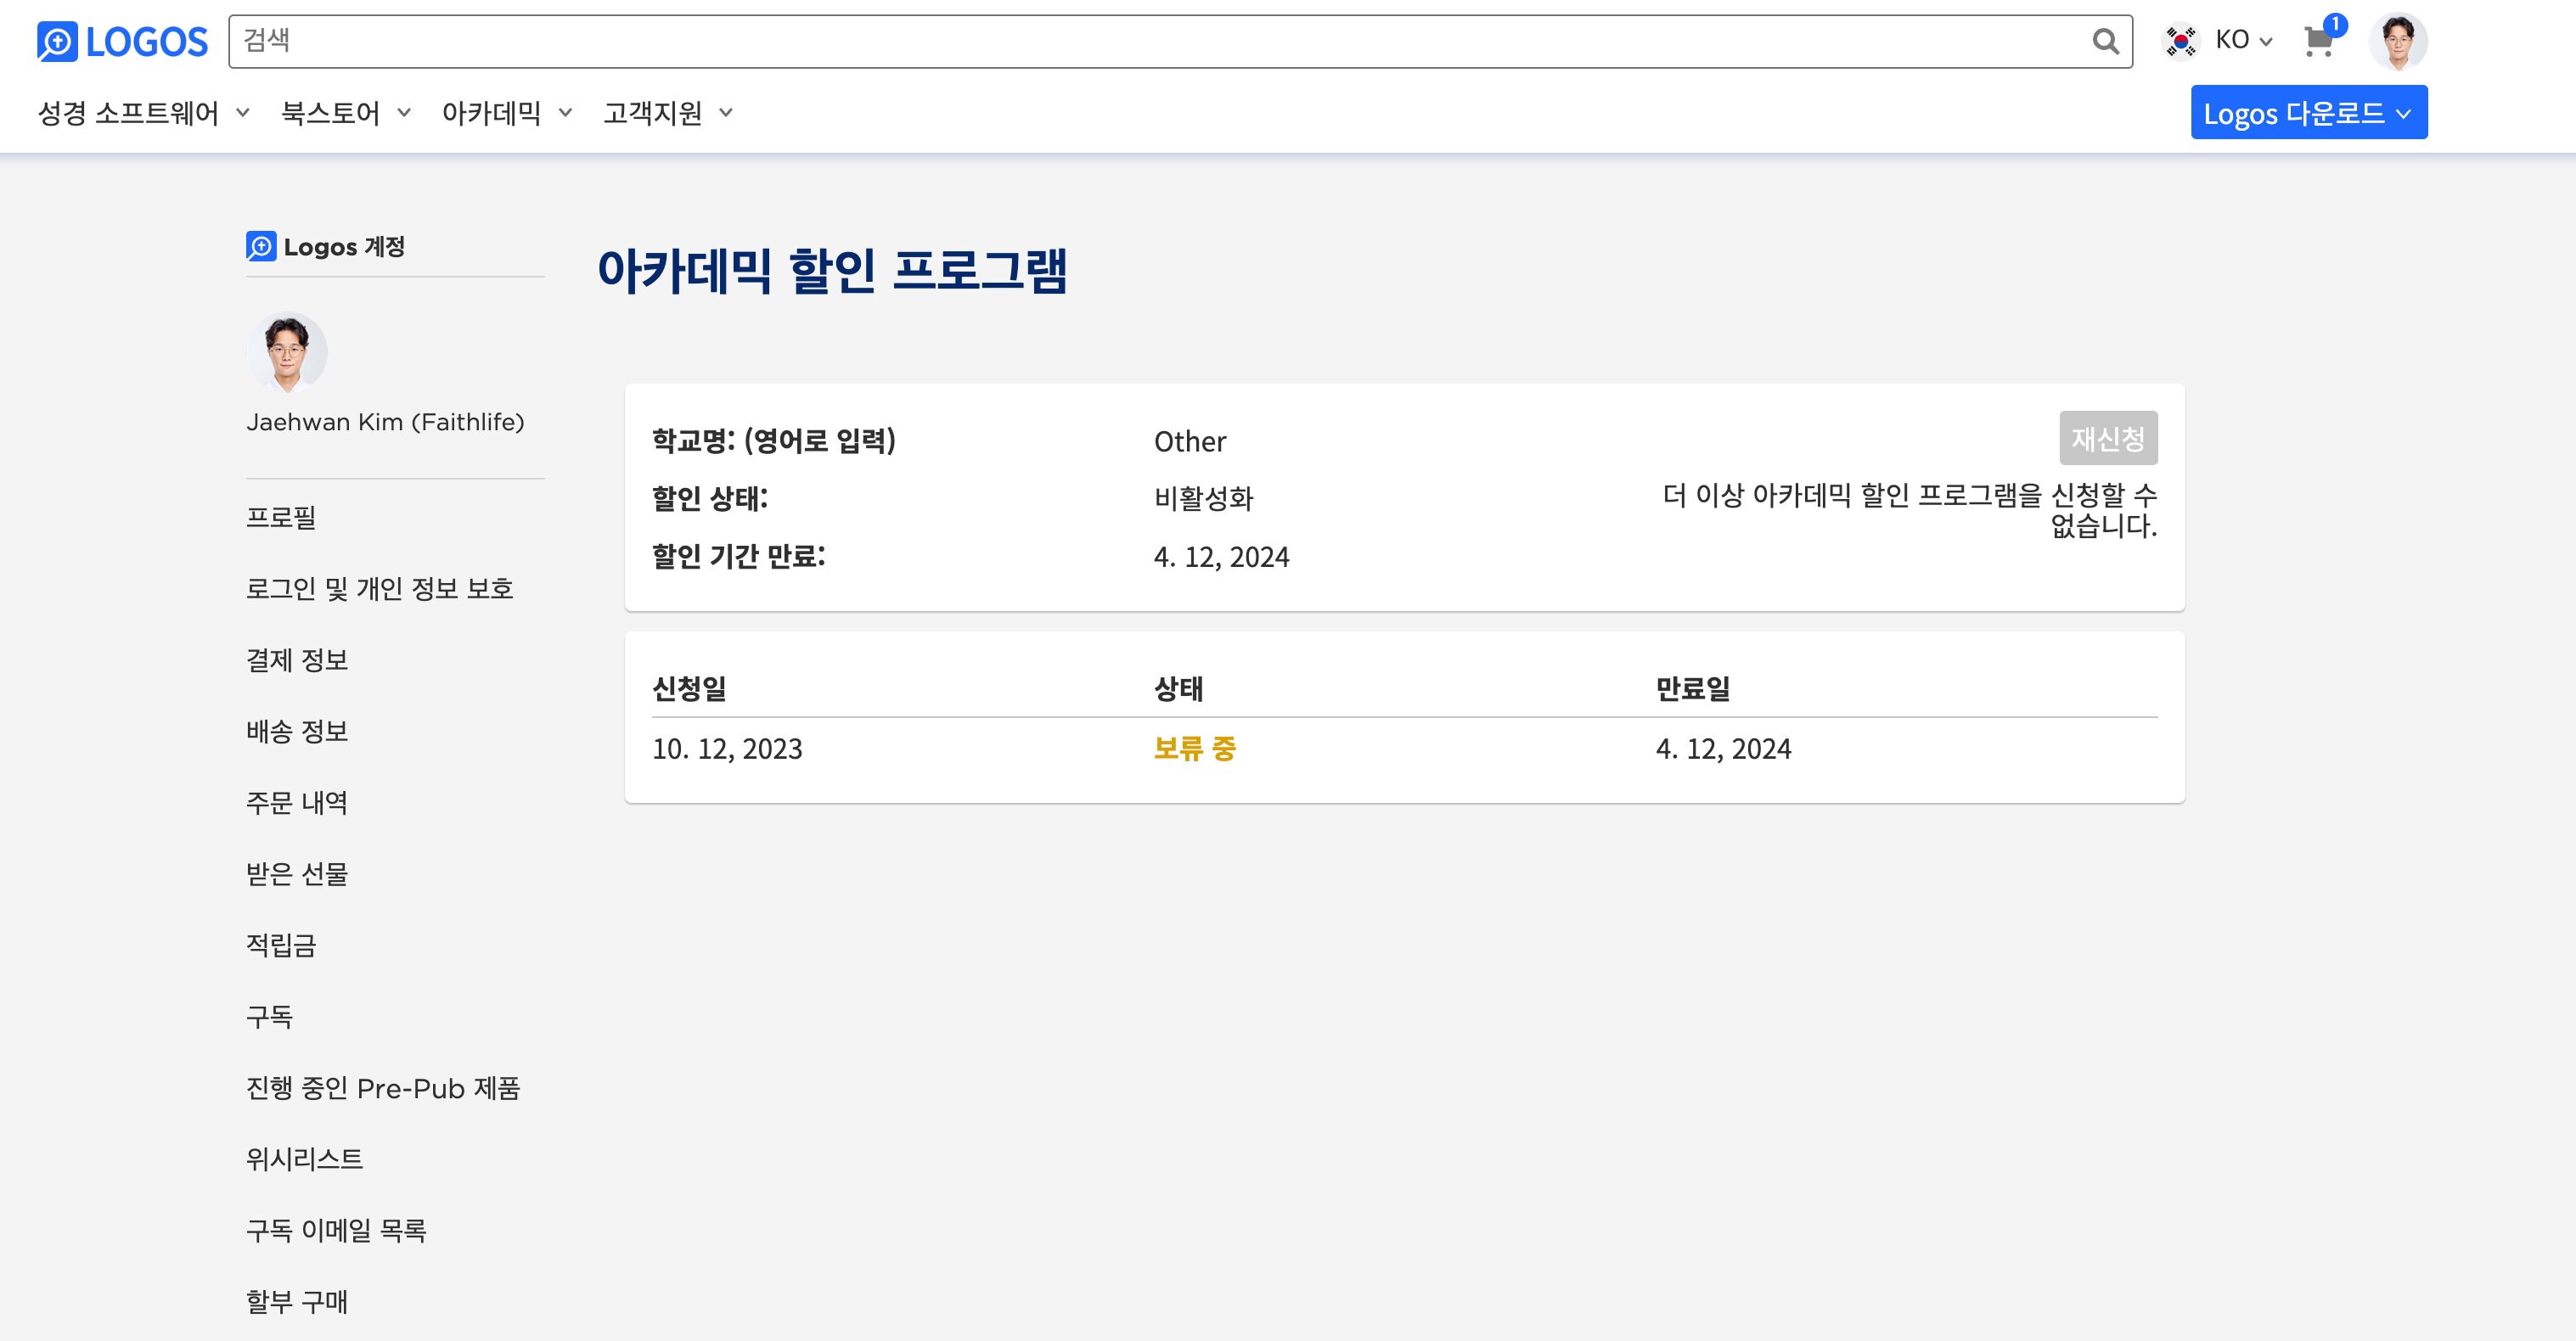Click the 비활성화 discount status value

pos(1203,498)
